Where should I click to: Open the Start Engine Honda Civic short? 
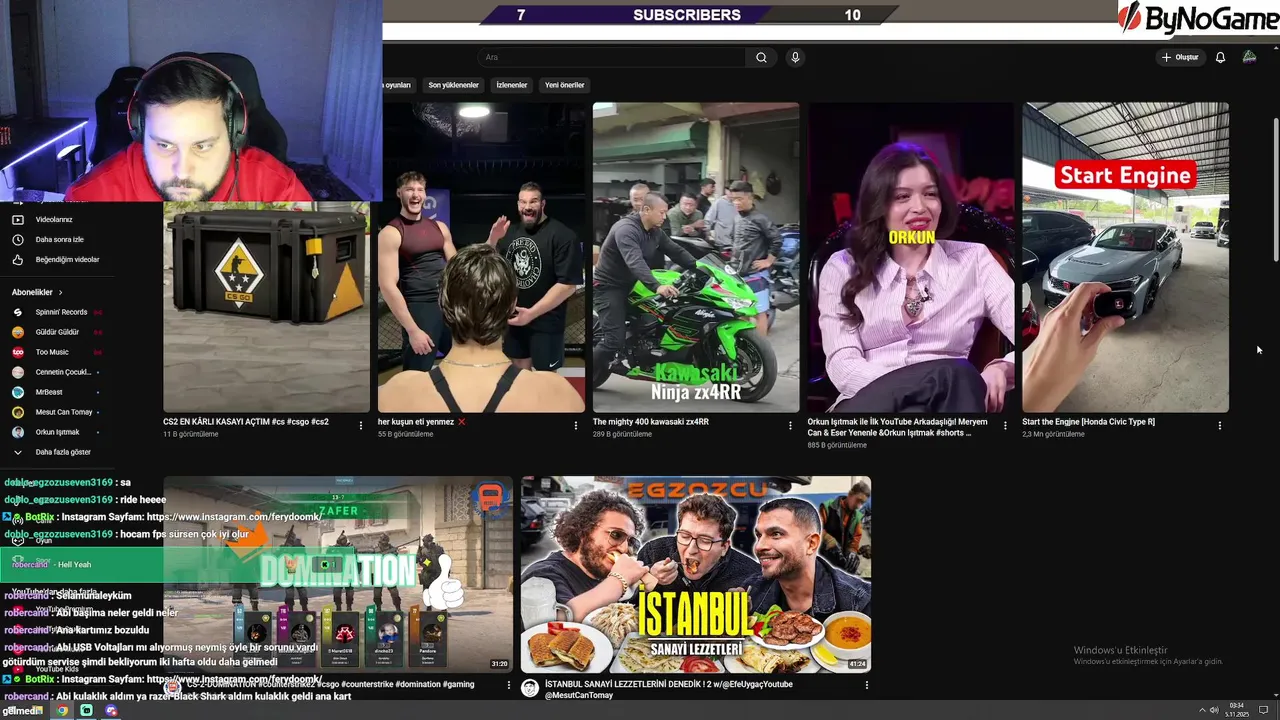point(1125,257)
